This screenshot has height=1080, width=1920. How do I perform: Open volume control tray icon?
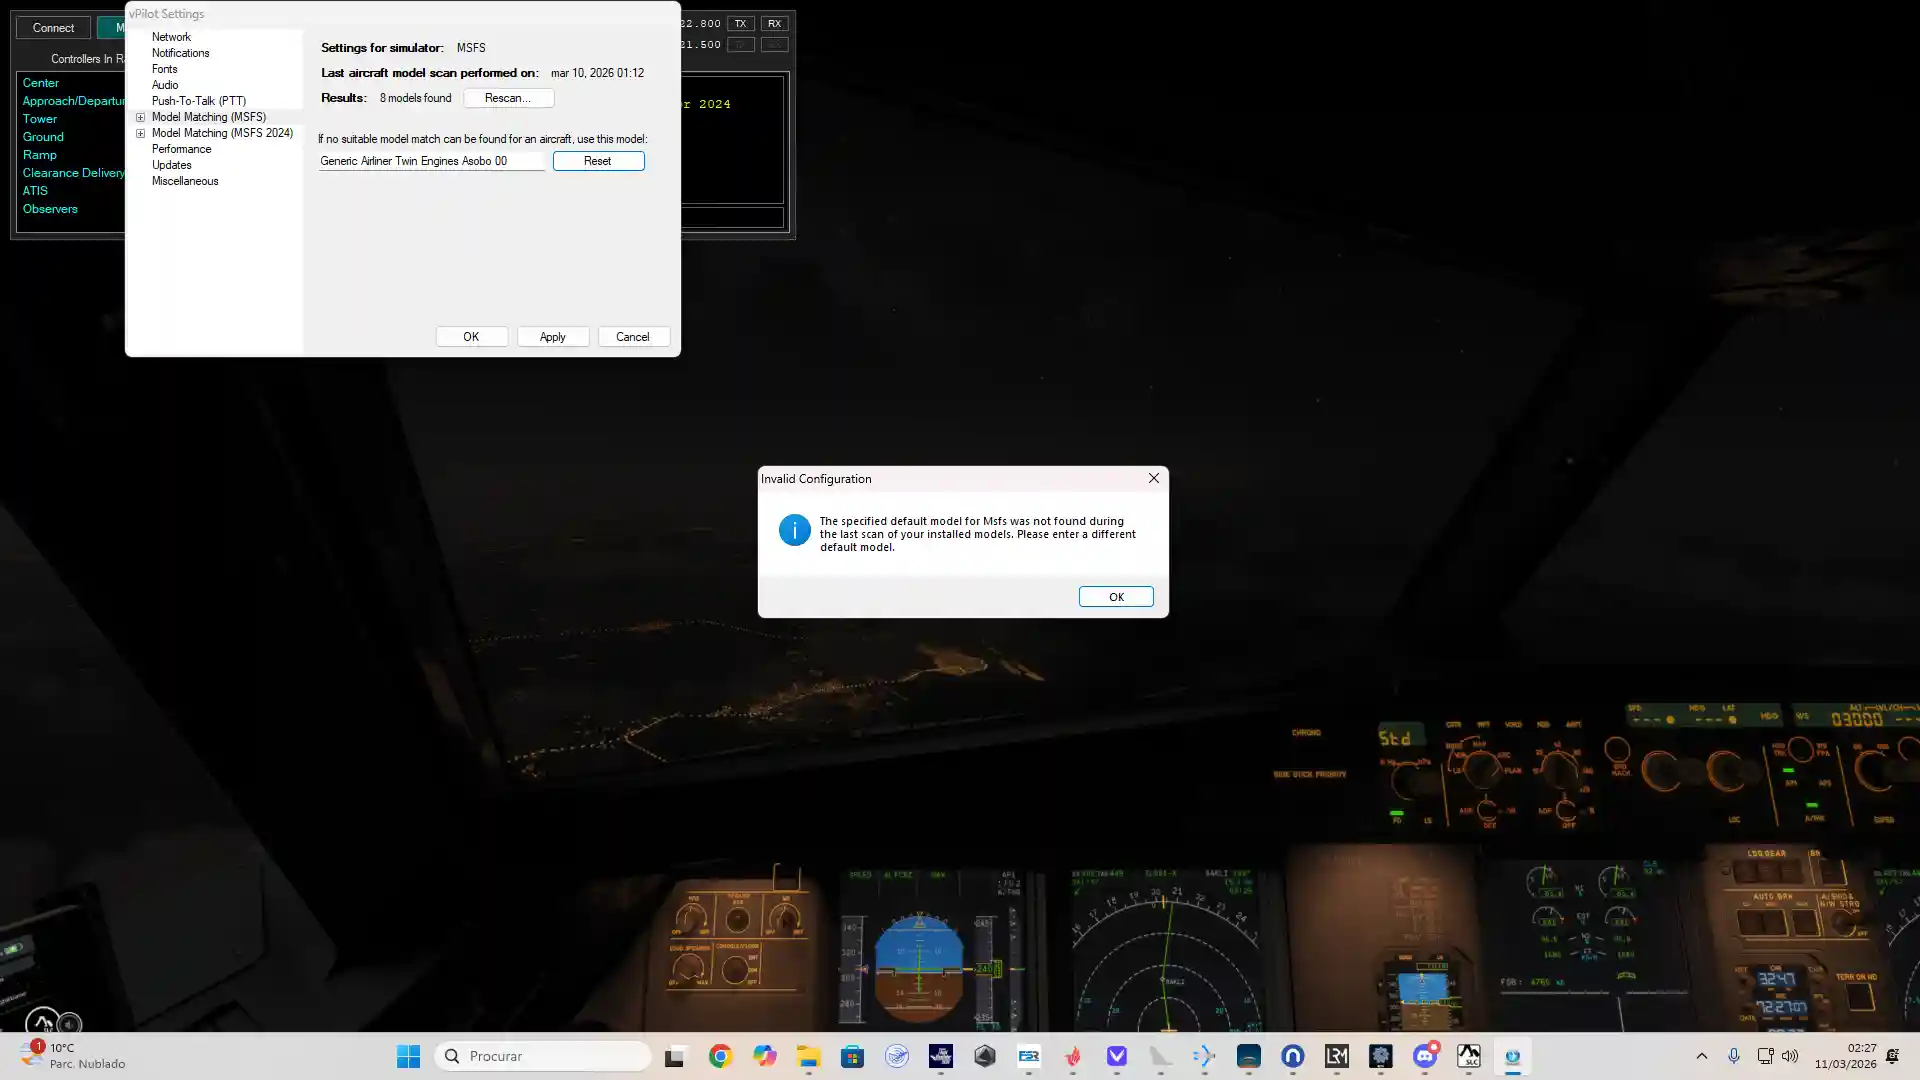click(x=1790, y=1056)
